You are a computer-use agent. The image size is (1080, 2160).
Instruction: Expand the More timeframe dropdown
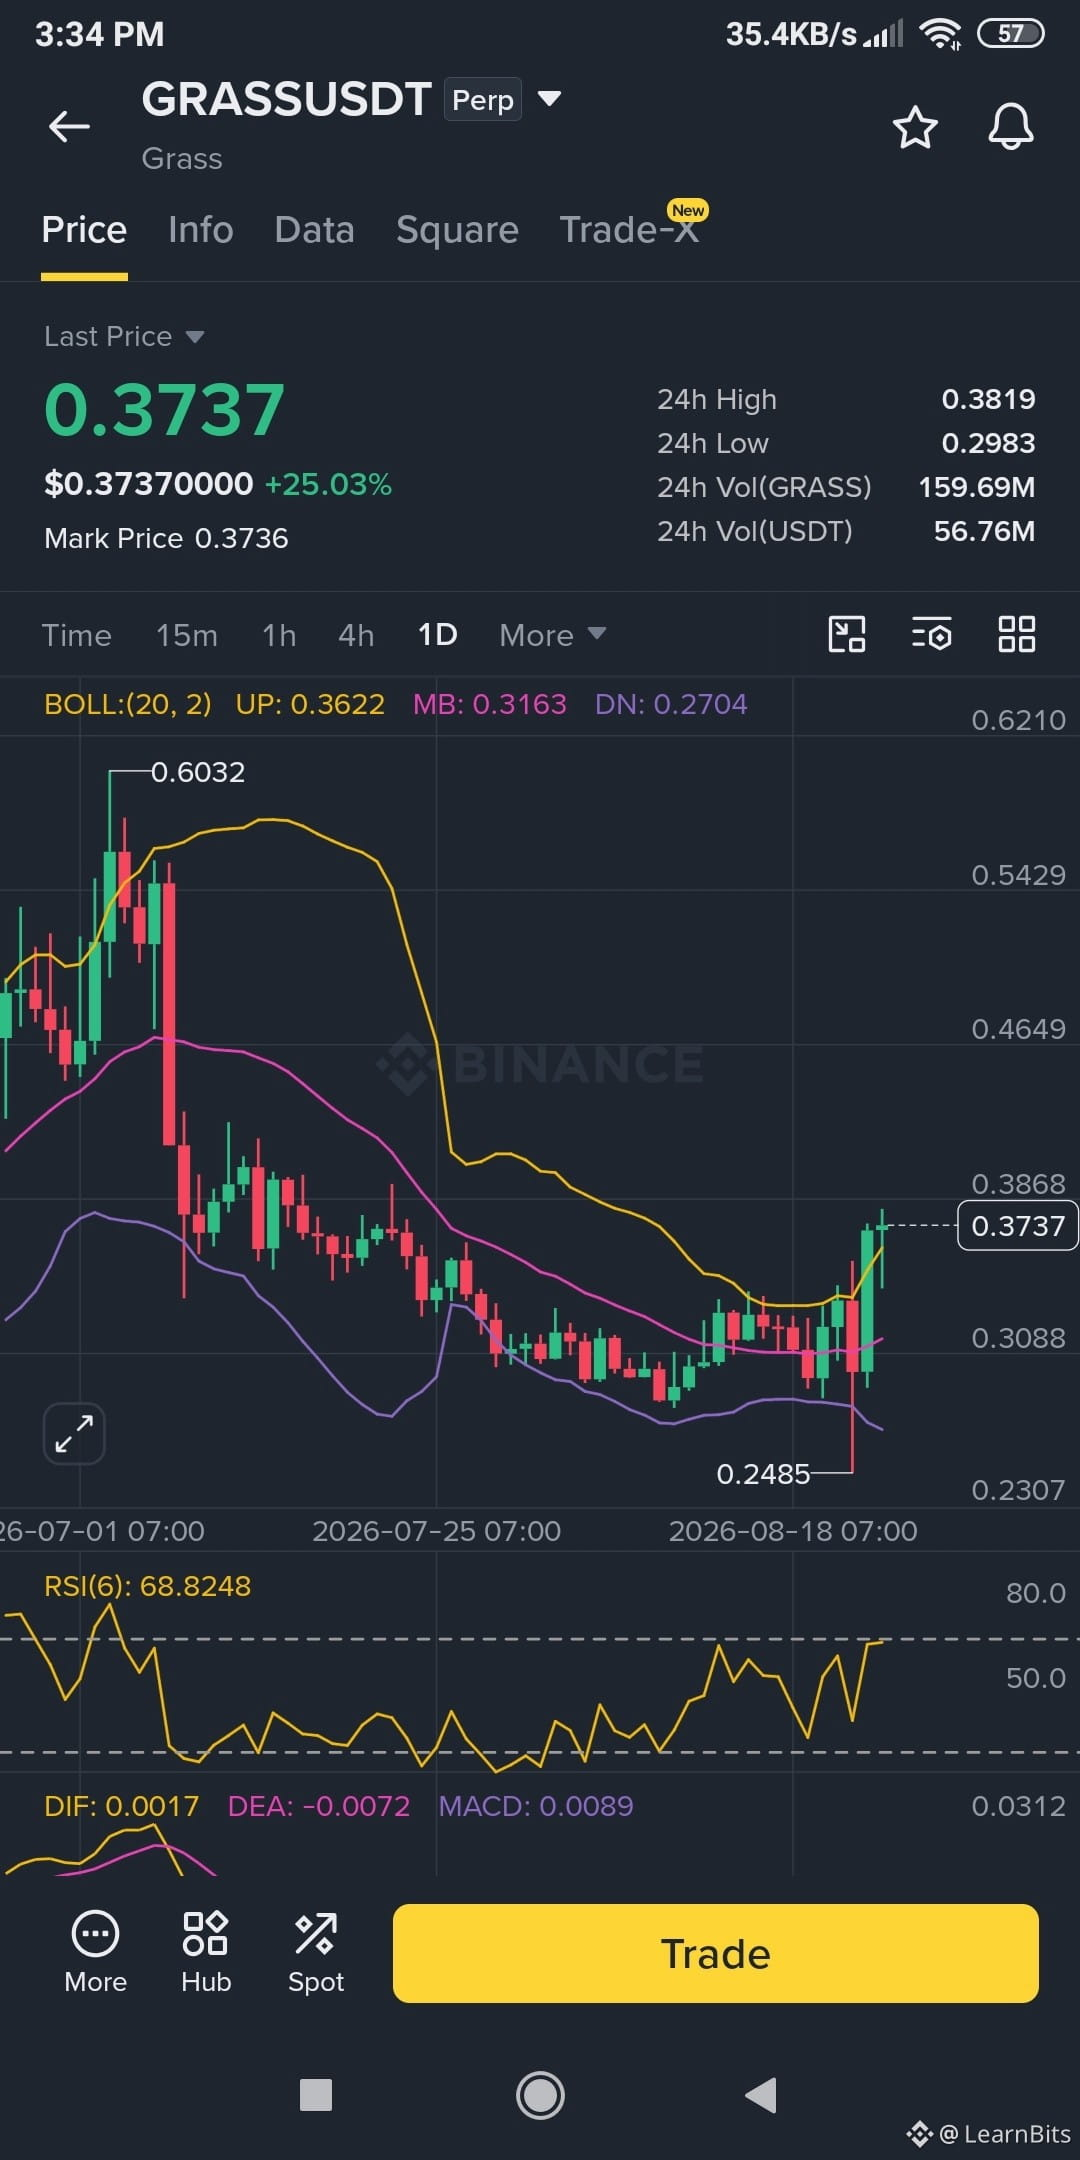point(553,635)
